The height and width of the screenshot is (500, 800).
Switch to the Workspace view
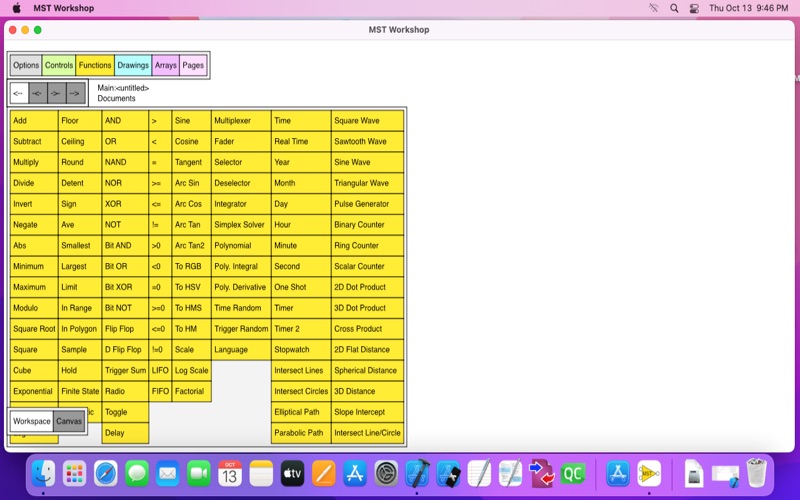click(x=32, y=421)
